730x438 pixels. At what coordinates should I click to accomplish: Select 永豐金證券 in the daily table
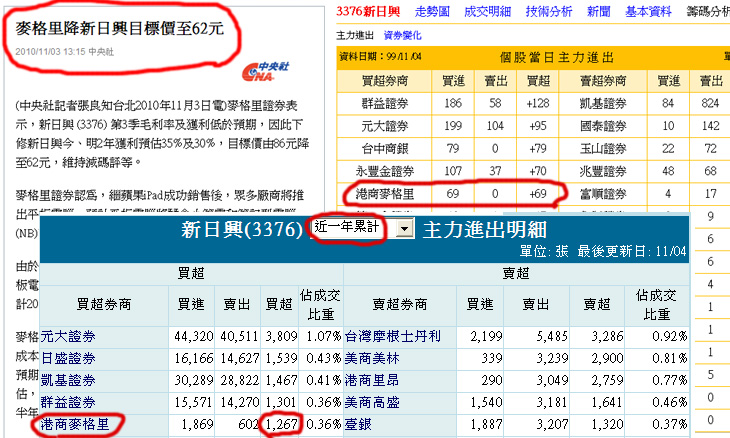click(x=385, y=171)
